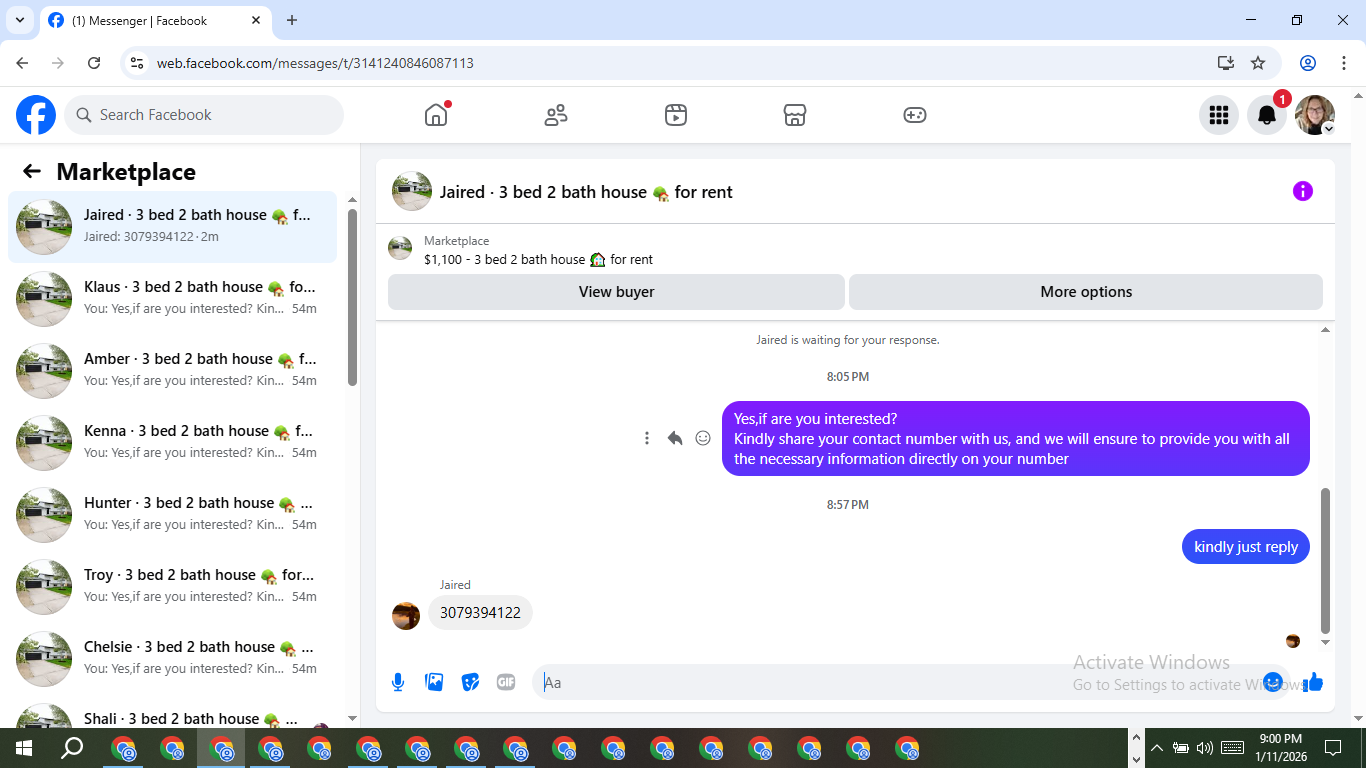Open more options dots beside purple message
The width and height of the screenshot is (1366, 768).
click(647, 438)
